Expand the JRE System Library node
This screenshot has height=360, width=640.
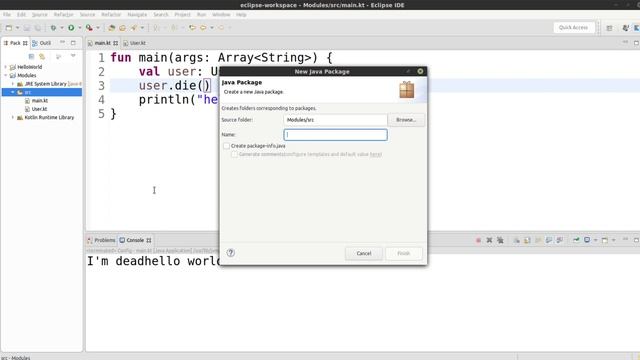point(13,84)
